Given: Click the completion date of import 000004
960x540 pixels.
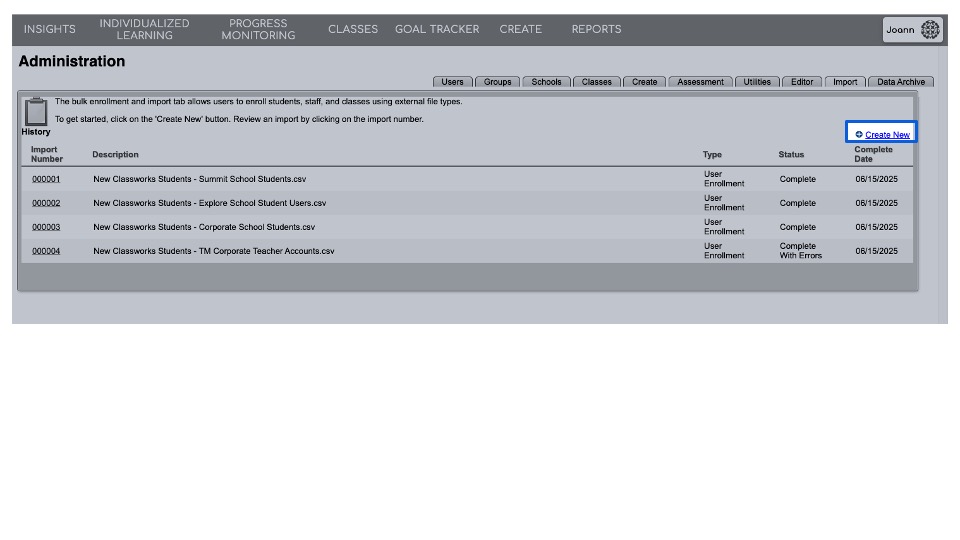Looking at the screenshot, I should (876, 251).
